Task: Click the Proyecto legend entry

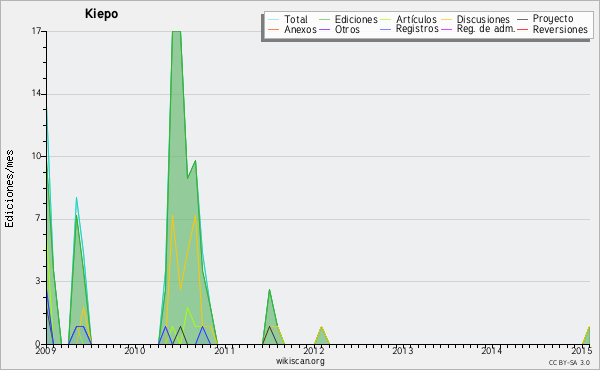Action: [545, 18]
